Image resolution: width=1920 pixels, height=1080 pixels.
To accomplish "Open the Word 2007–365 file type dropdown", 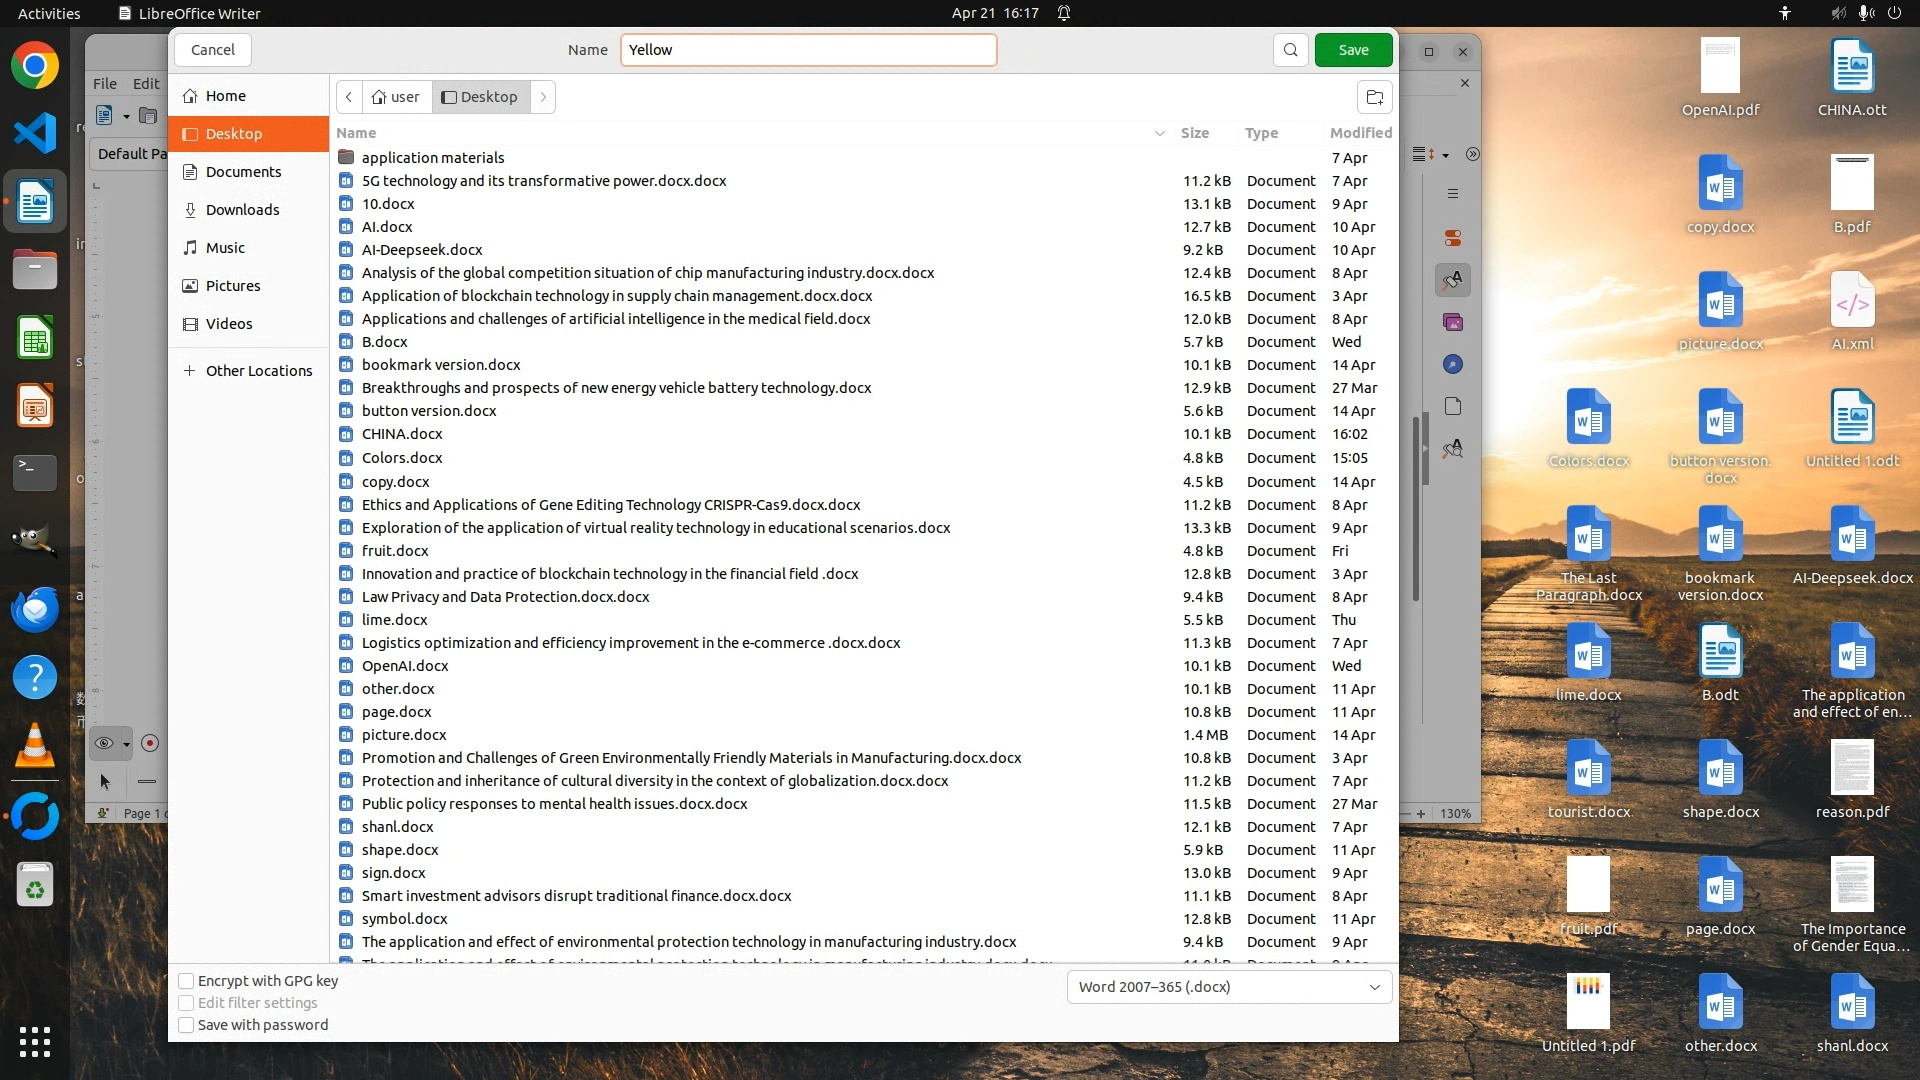I will click(1229, 987).
